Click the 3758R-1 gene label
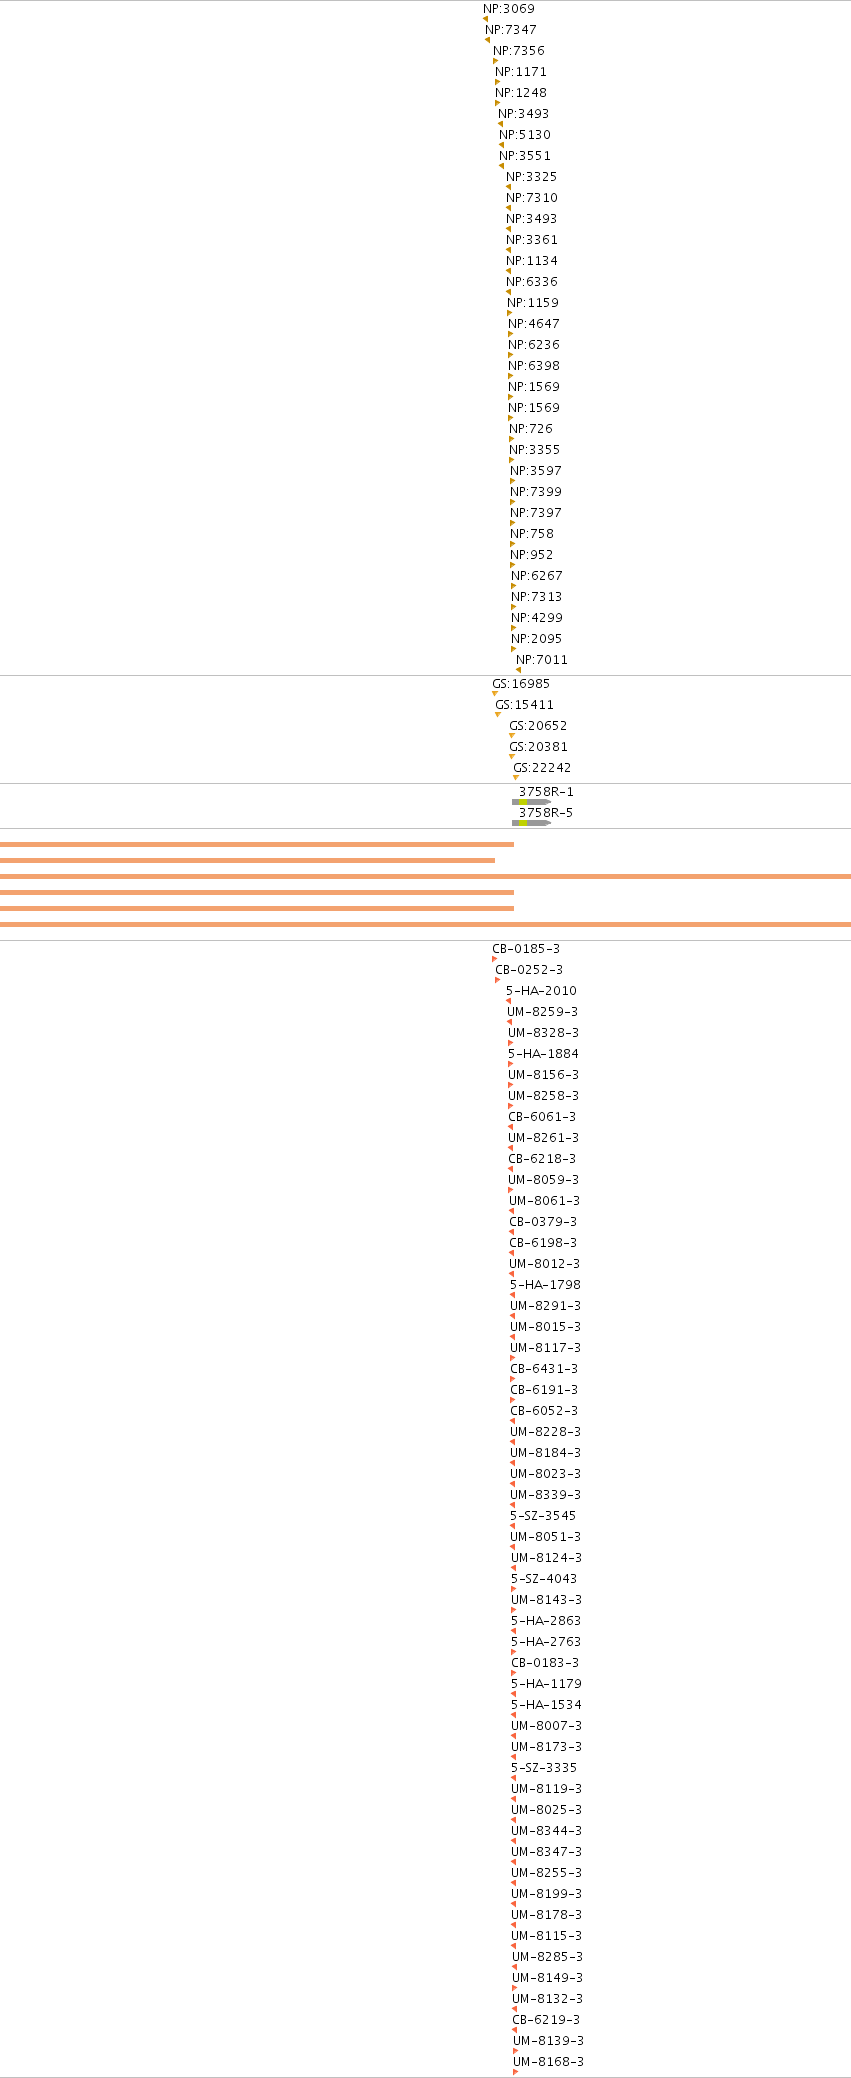 [546, 792]
